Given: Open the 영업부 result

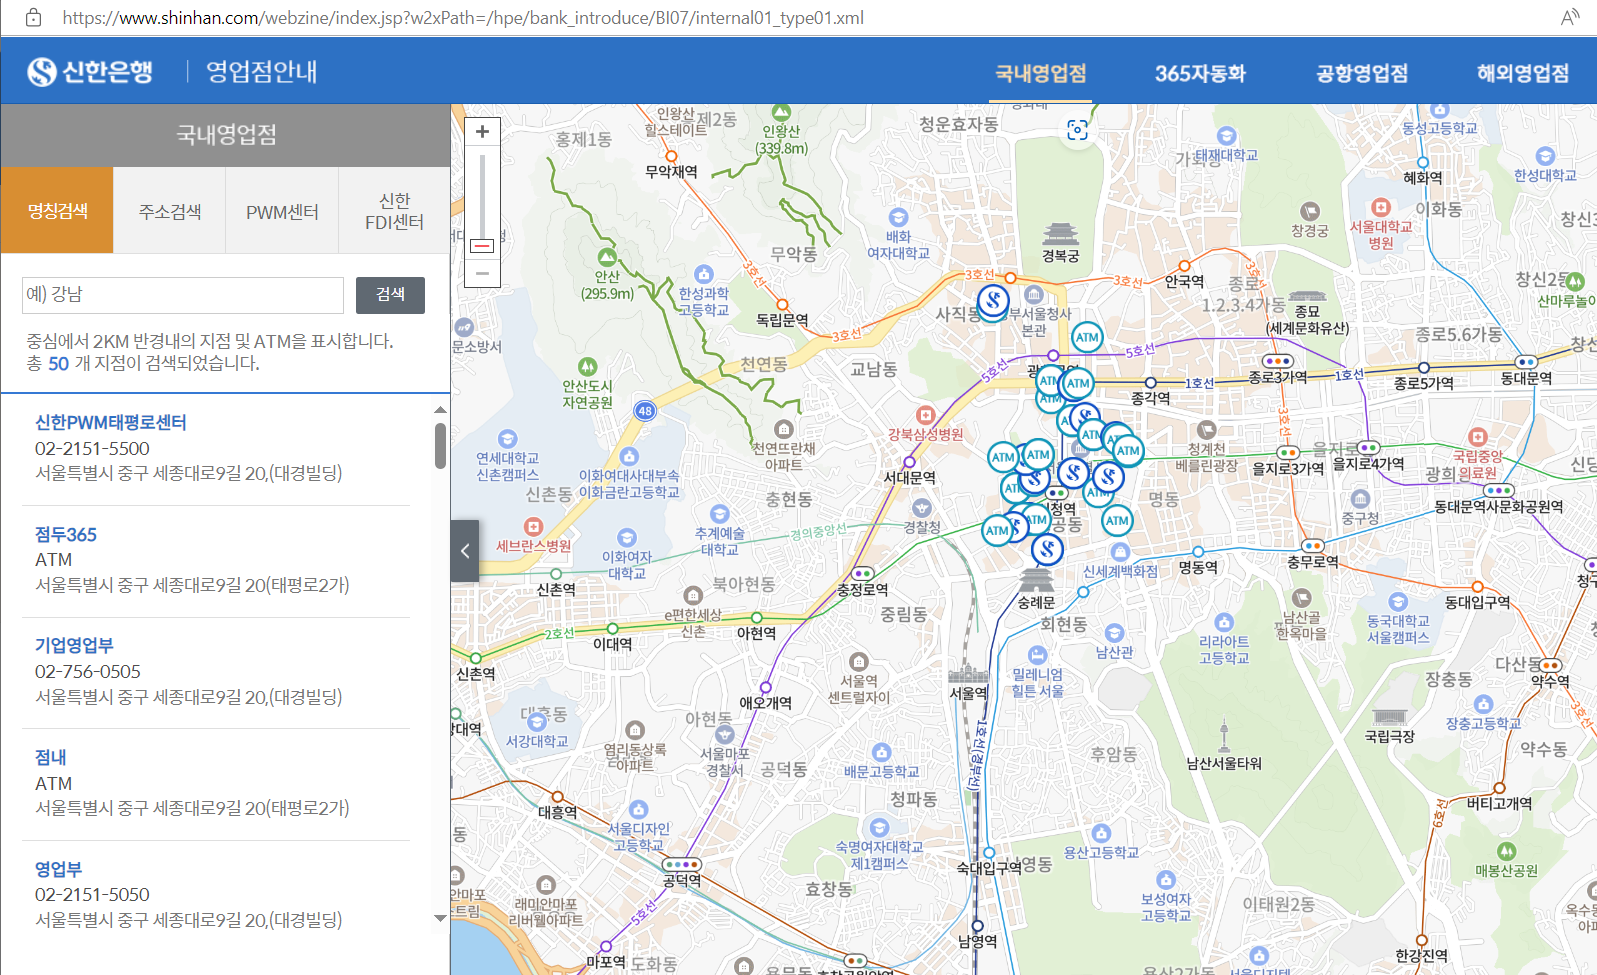Looking at the screenshot, I should point(58,869).
